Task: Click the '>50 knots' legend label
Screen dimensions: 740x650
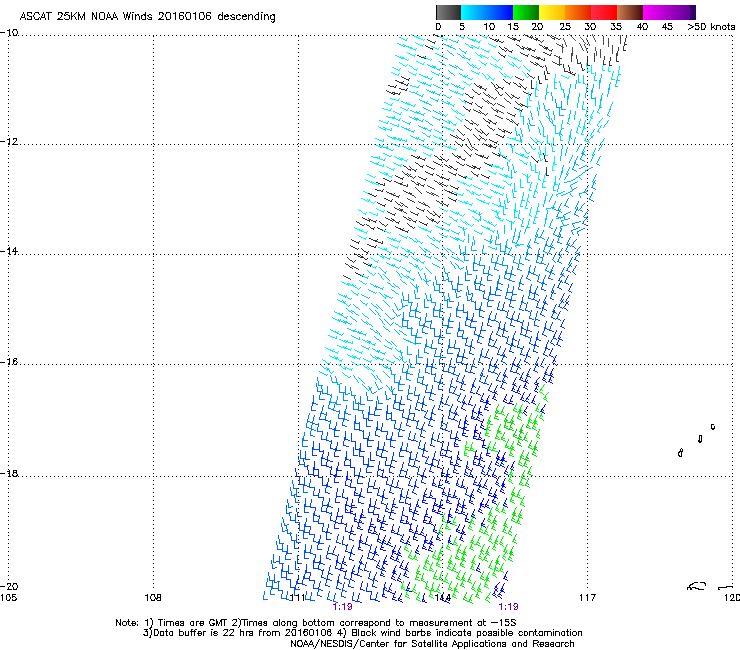Action: pos(711,27)
